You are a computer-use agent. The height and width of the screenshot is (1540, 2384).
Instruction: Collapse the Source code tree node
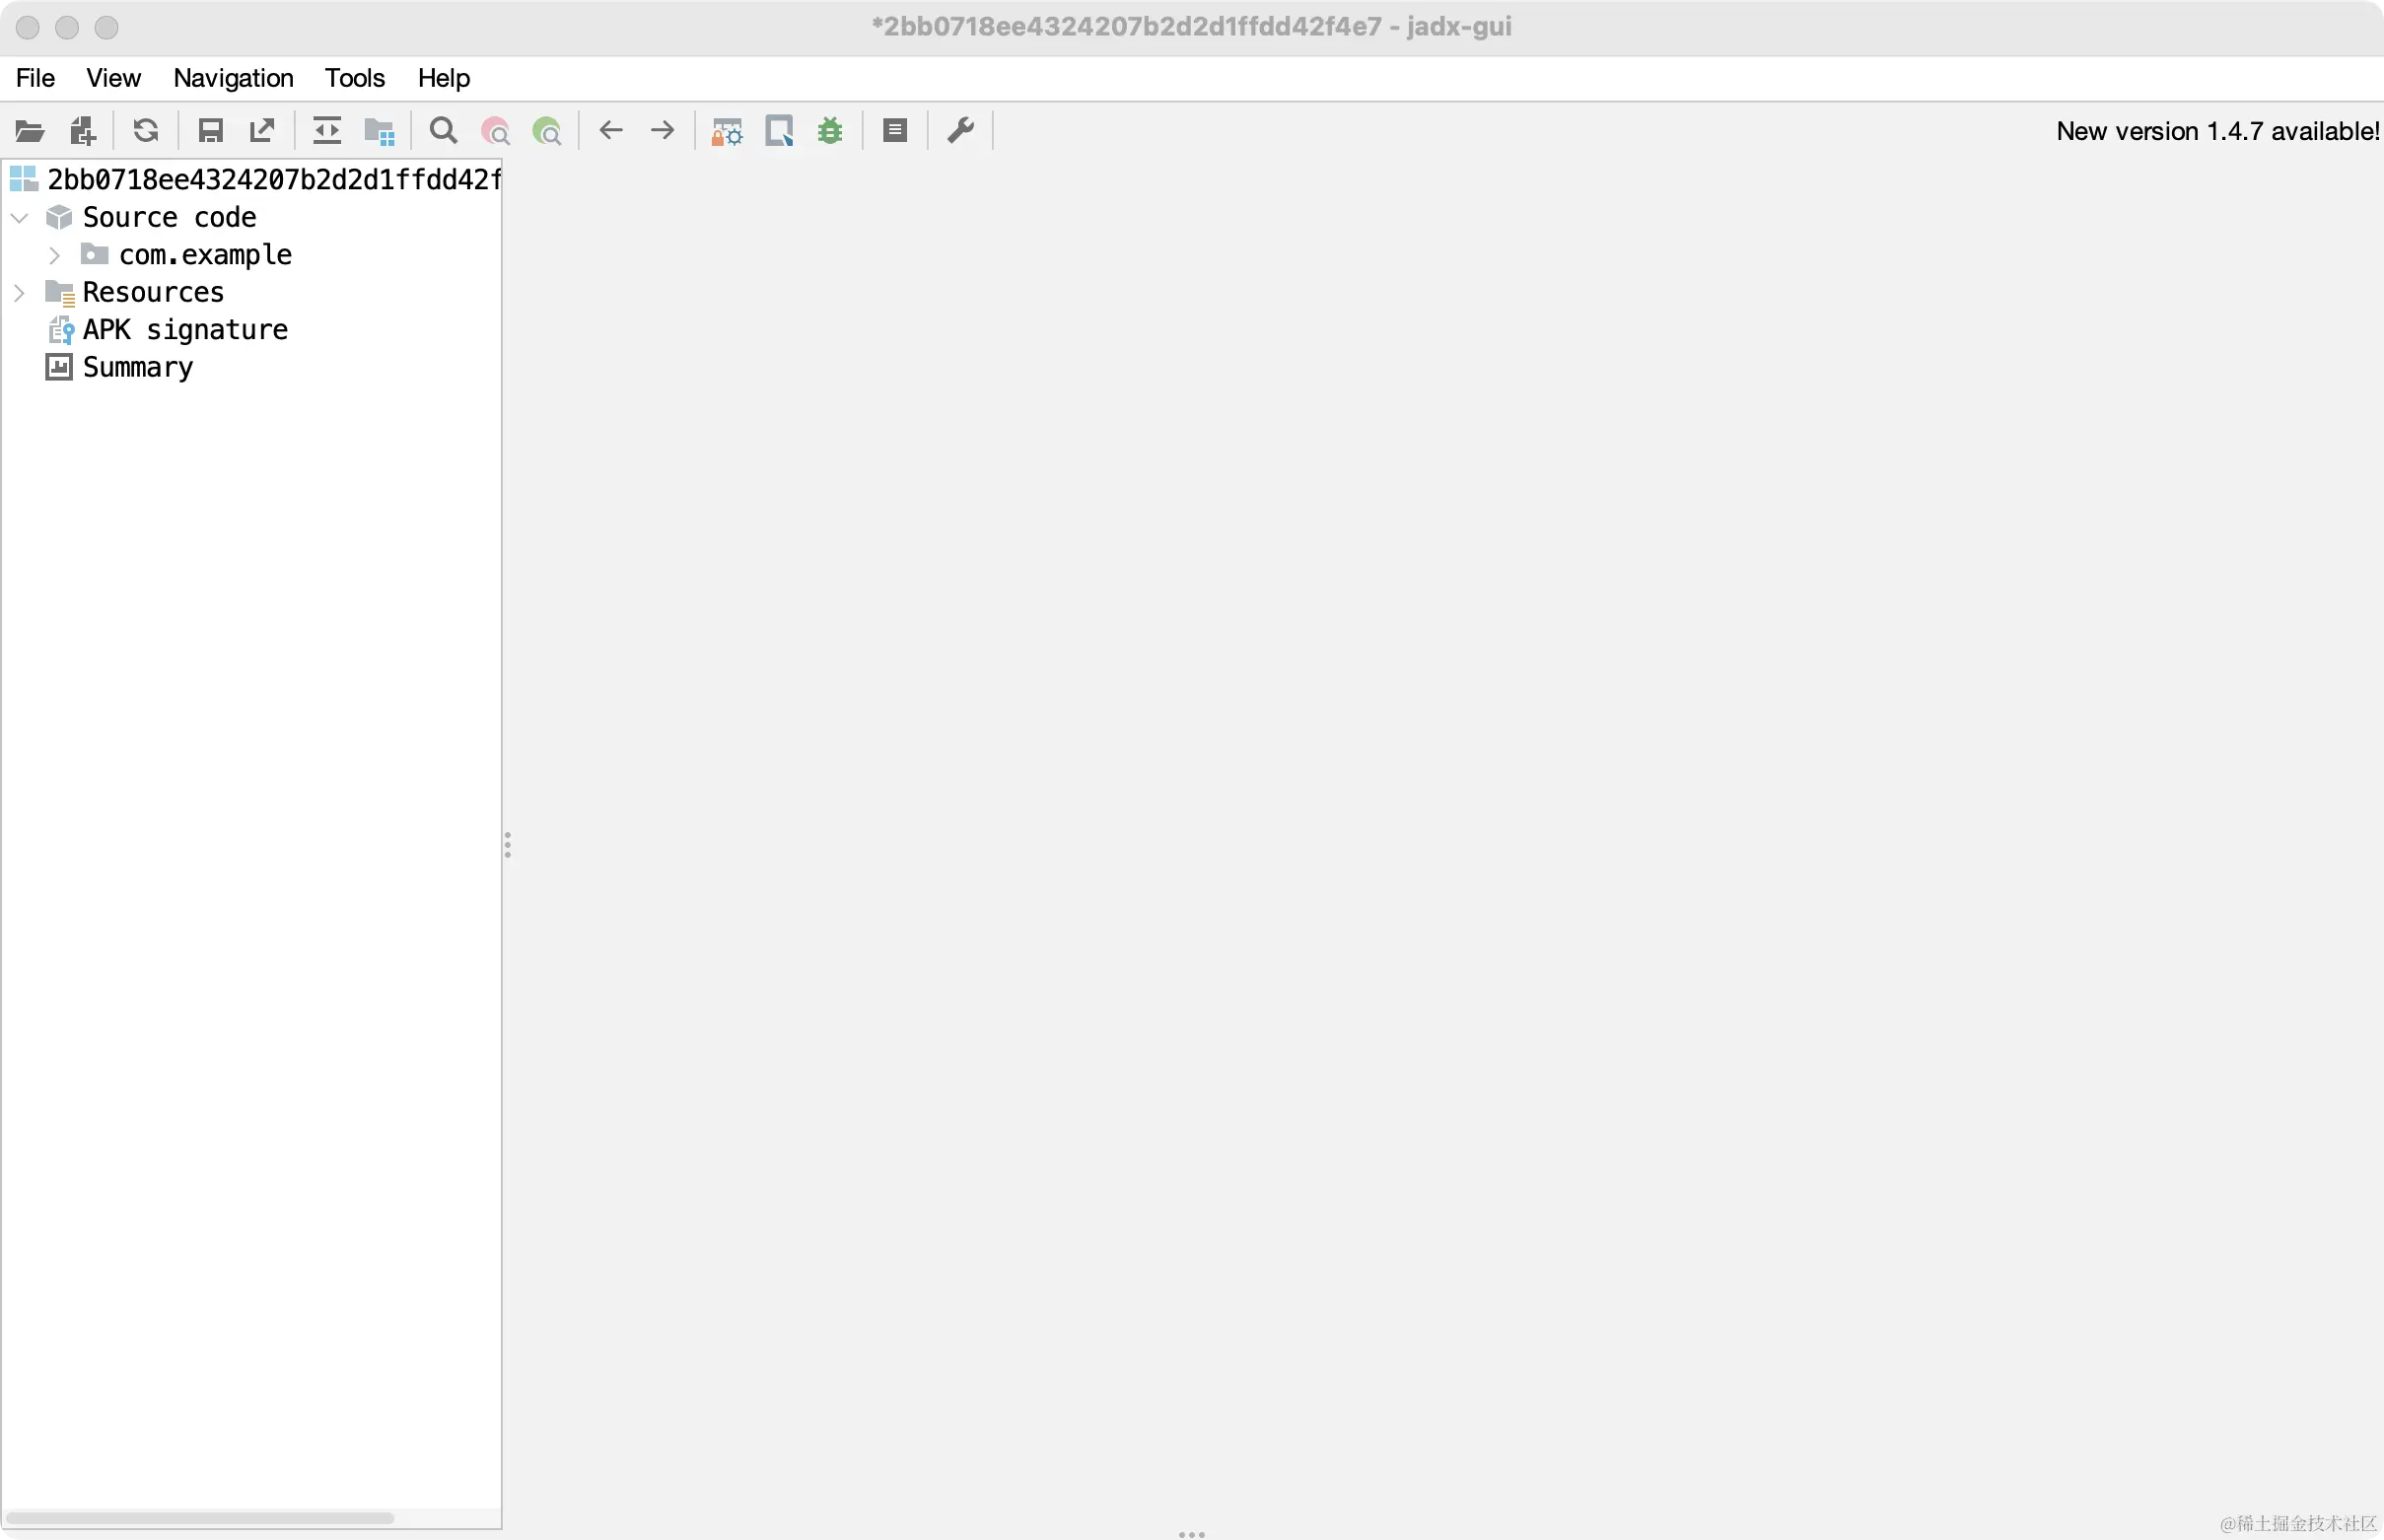19,217
